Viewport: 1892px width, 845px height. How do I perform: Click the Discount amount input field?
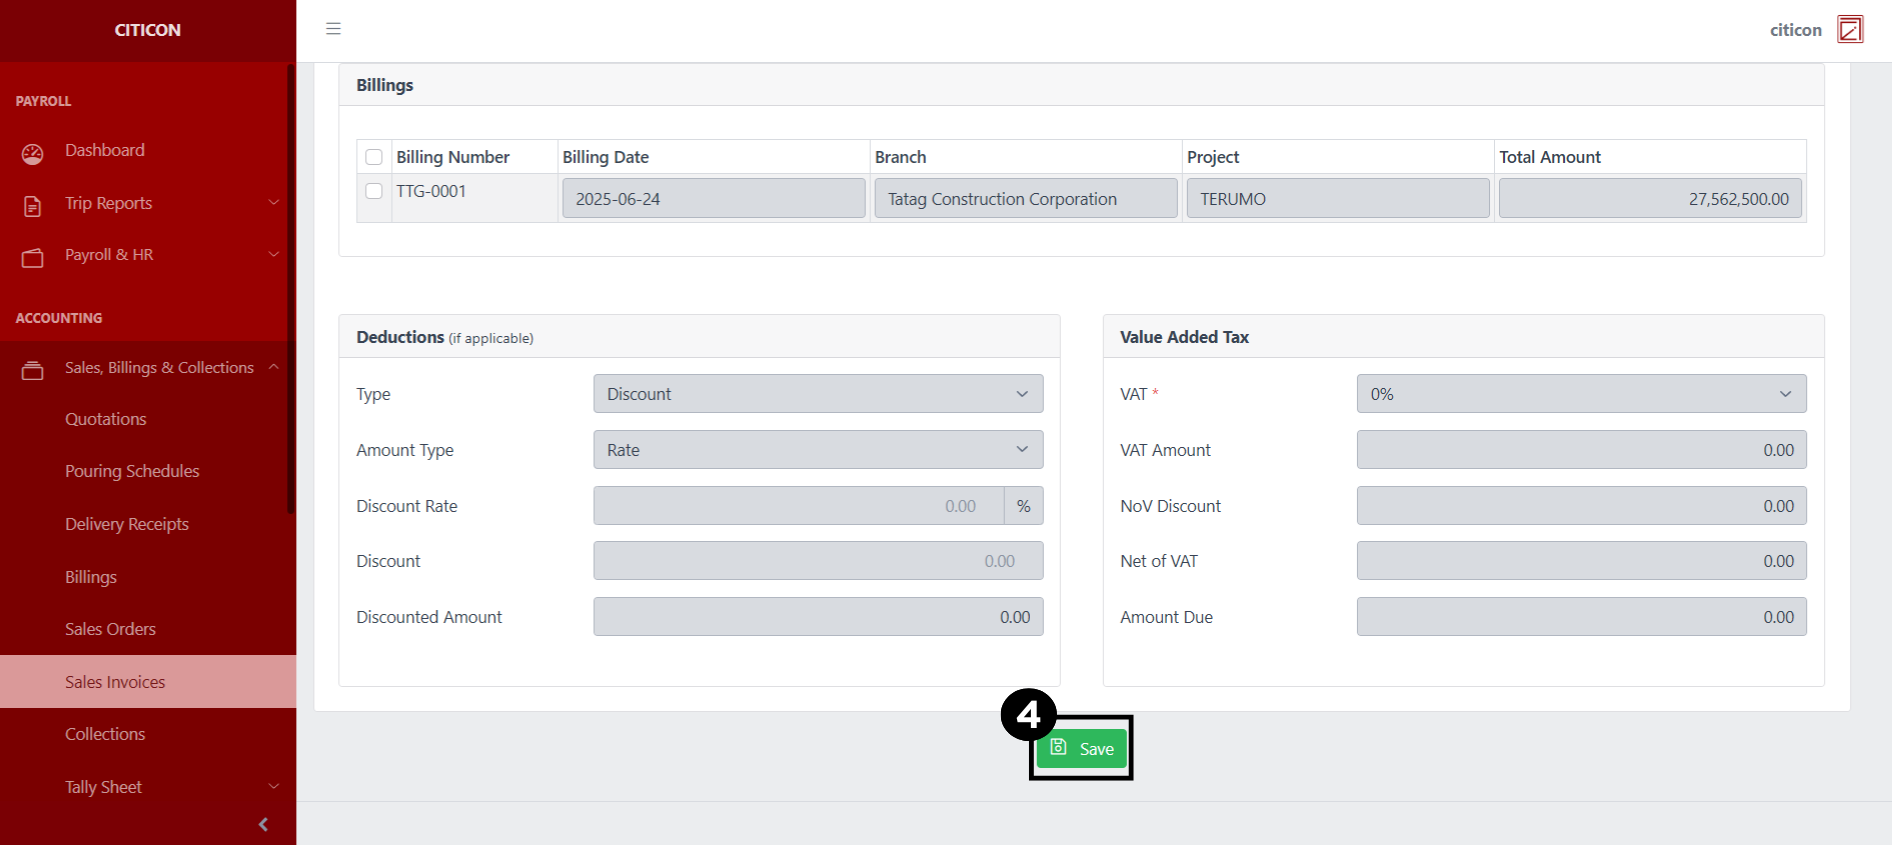click(x=818, y=561)
